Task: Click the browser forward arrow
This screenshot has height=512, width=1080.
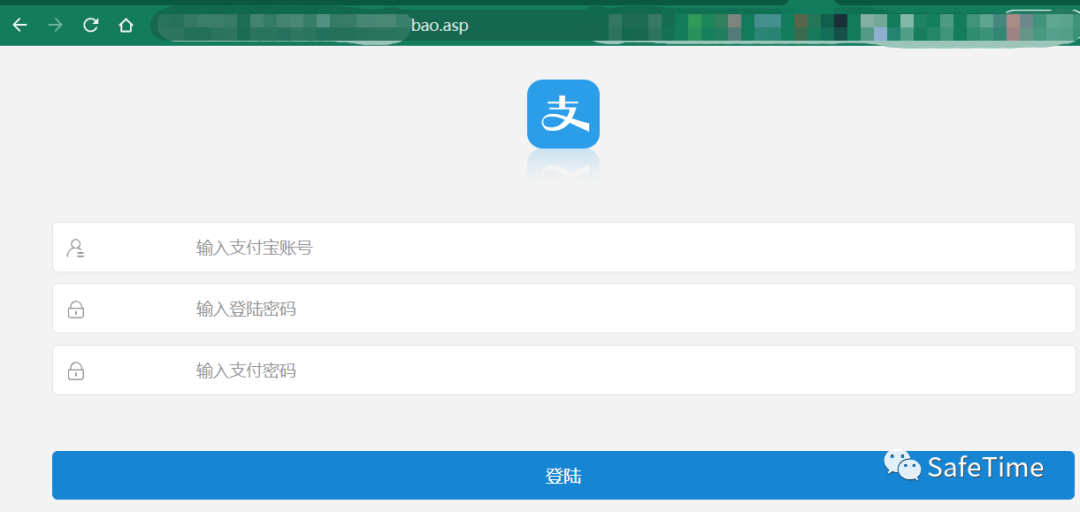Action: (55, 25)
